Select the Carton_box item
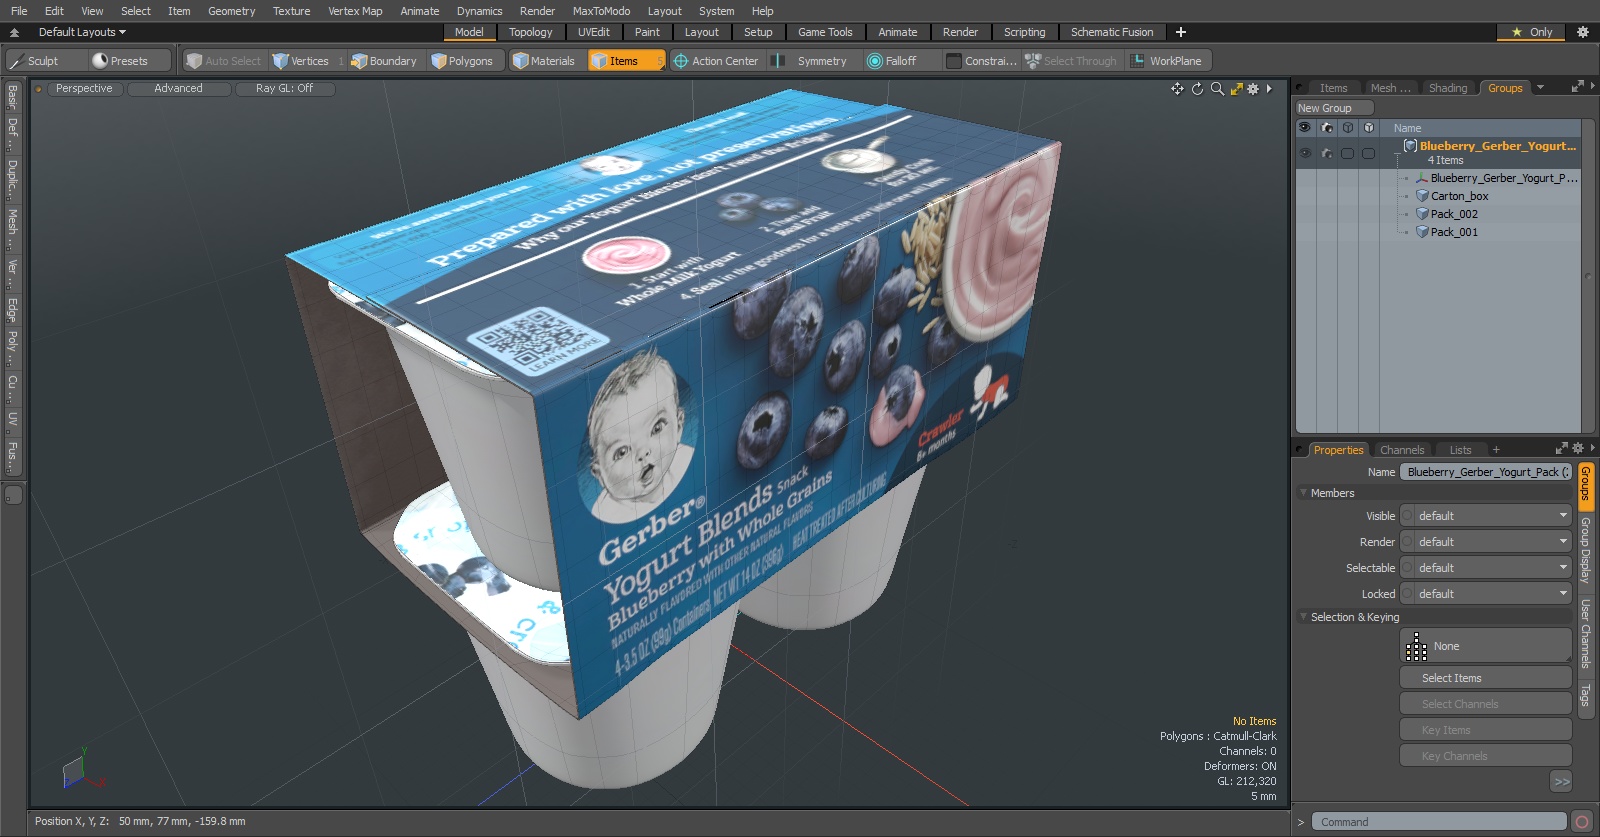Image resolution: width=1600 pixels, height=837 pixels. (x=1459, y=196)
